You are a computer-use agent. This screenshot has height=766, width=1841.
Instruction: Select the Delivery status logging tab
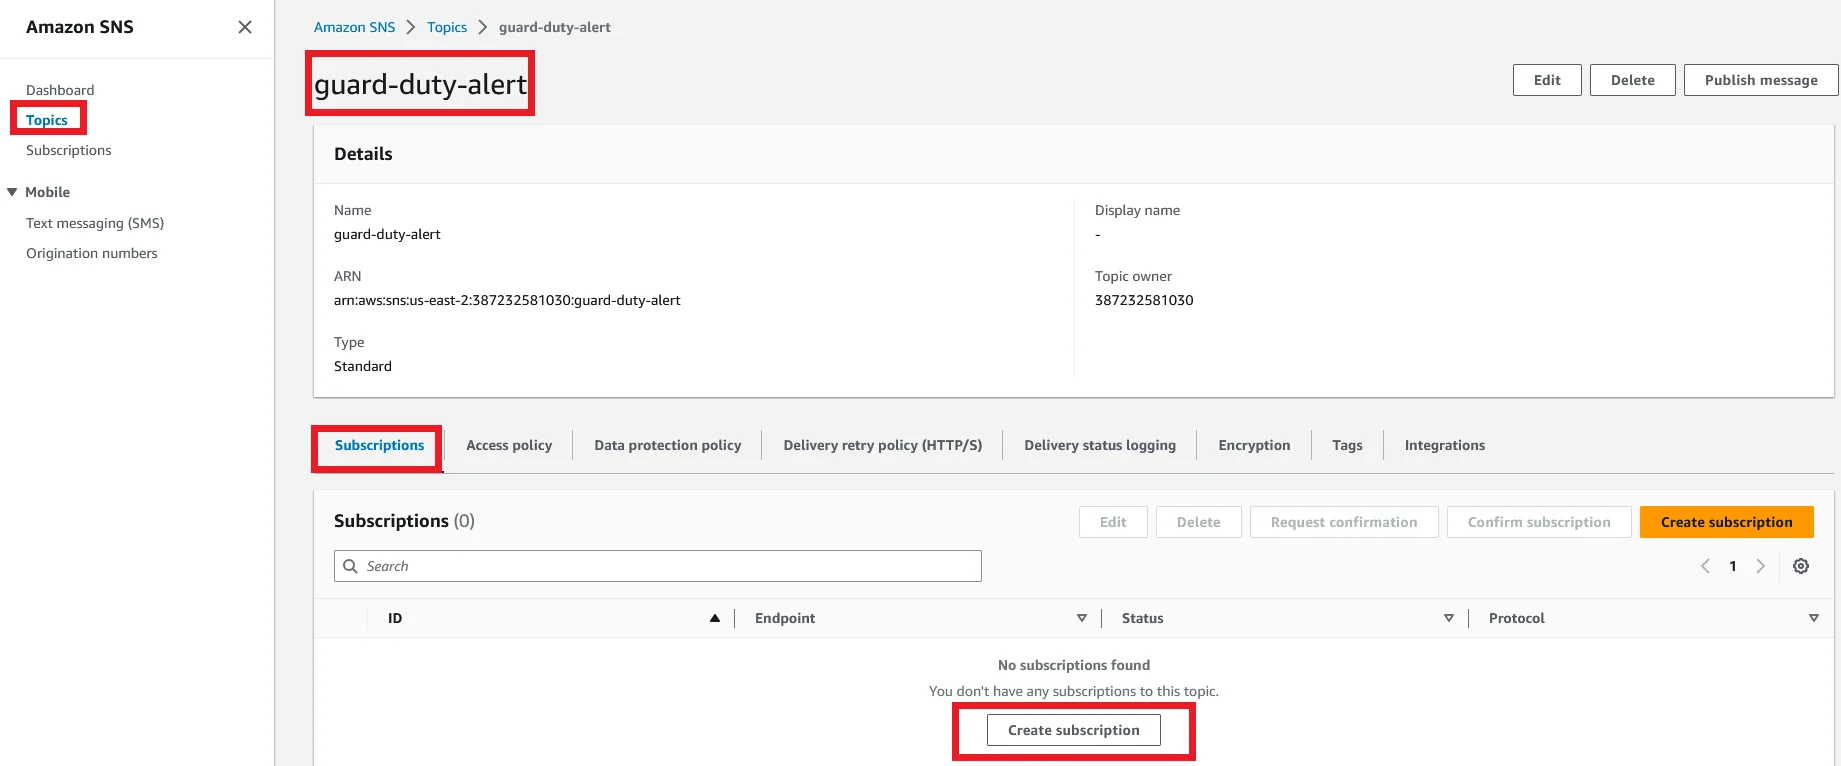coord(1099,445)
